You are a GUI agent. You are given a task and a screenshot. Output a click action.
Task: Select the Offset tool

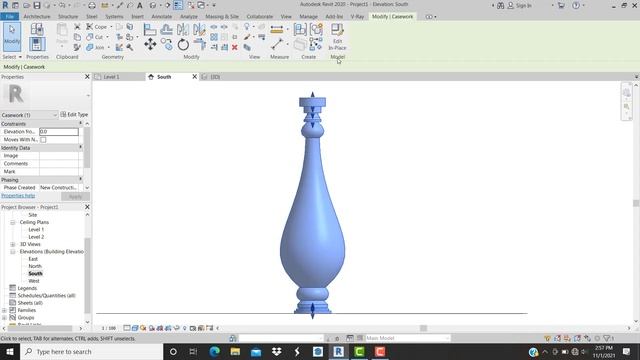tap(166, 29)
